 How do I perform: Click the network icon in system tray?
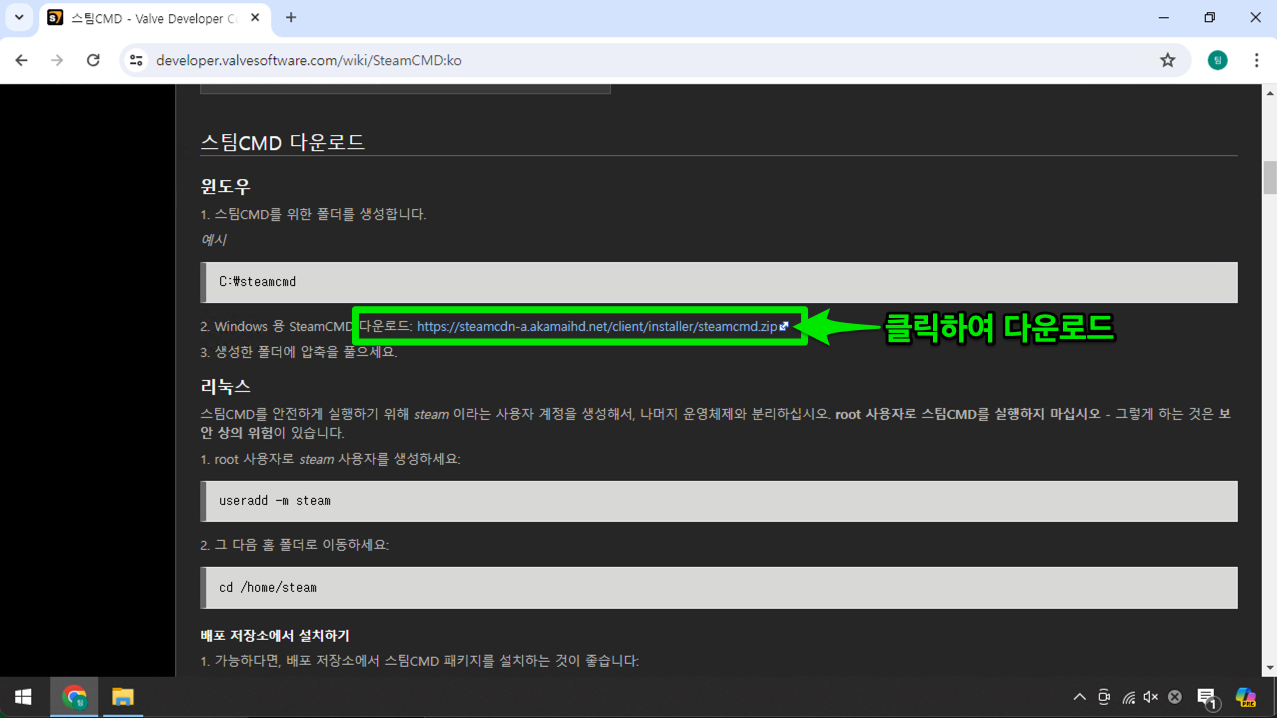1128,697
